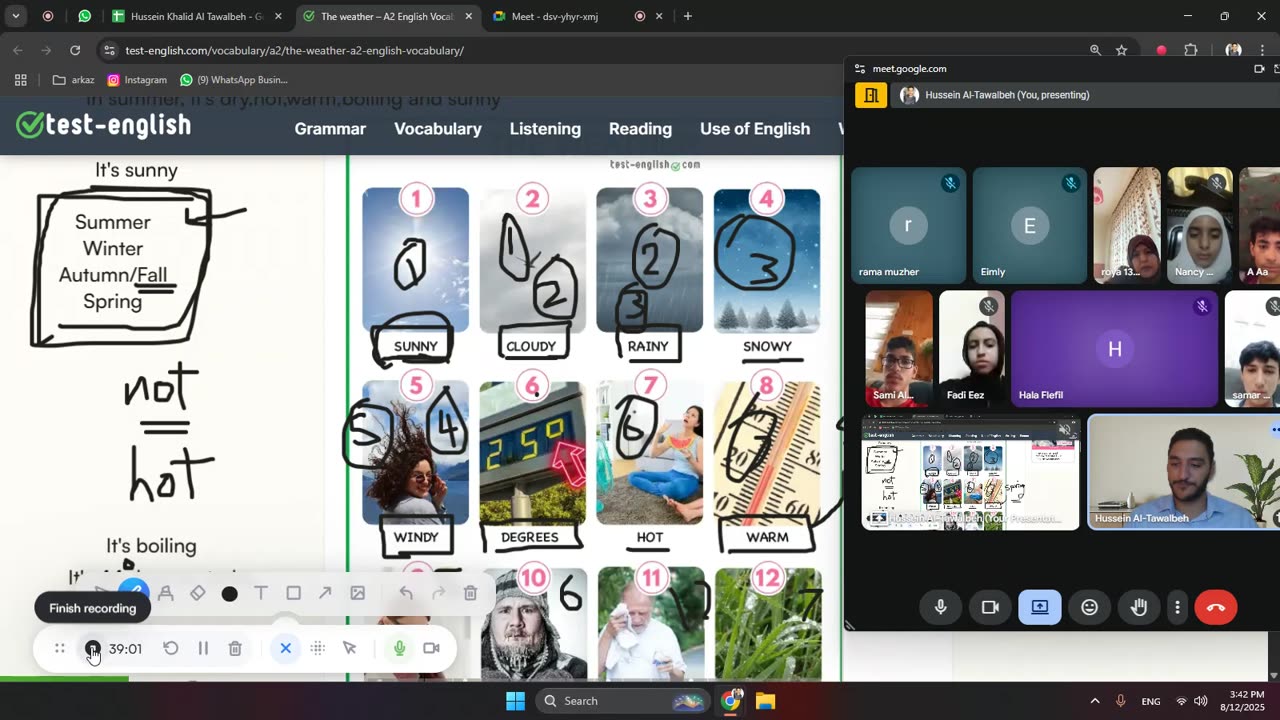Open the zoom magnifier icon in address bar
The height and width of the screenshot is (720, 1280).
(x=1095, y=50)
